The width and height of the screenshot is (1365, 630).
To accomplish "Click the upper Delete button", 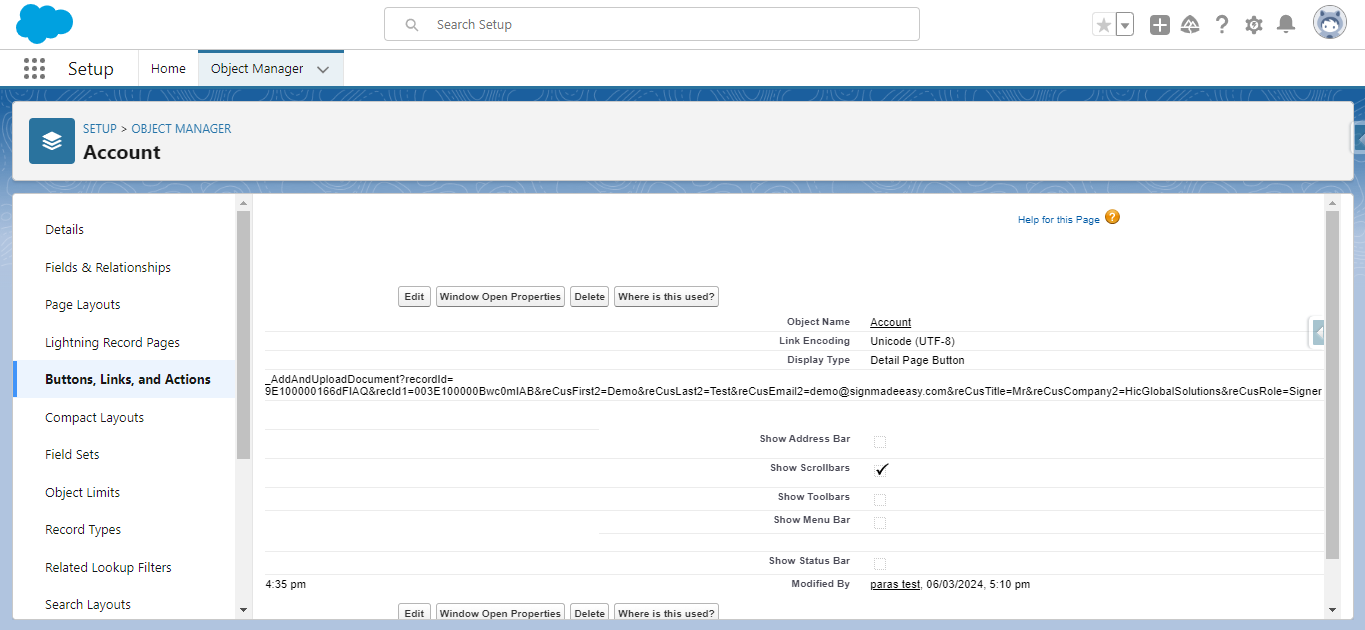I will tap(590, 297).
